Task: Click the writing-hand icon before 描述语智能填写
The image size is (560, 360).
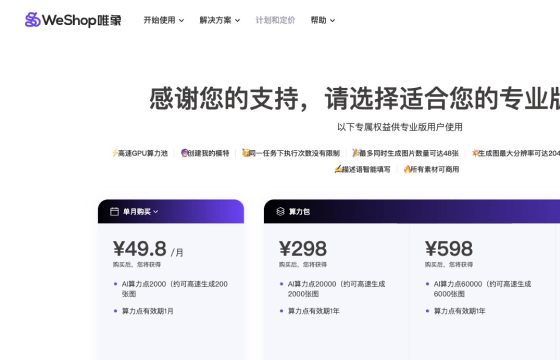Action: point(338,169)
